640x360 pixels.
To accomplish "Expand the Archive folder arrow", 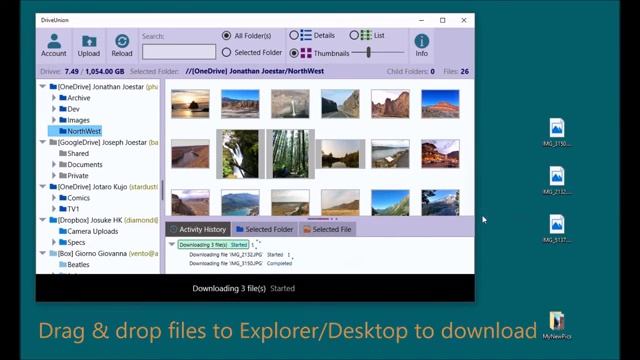I will click(53, 98).
